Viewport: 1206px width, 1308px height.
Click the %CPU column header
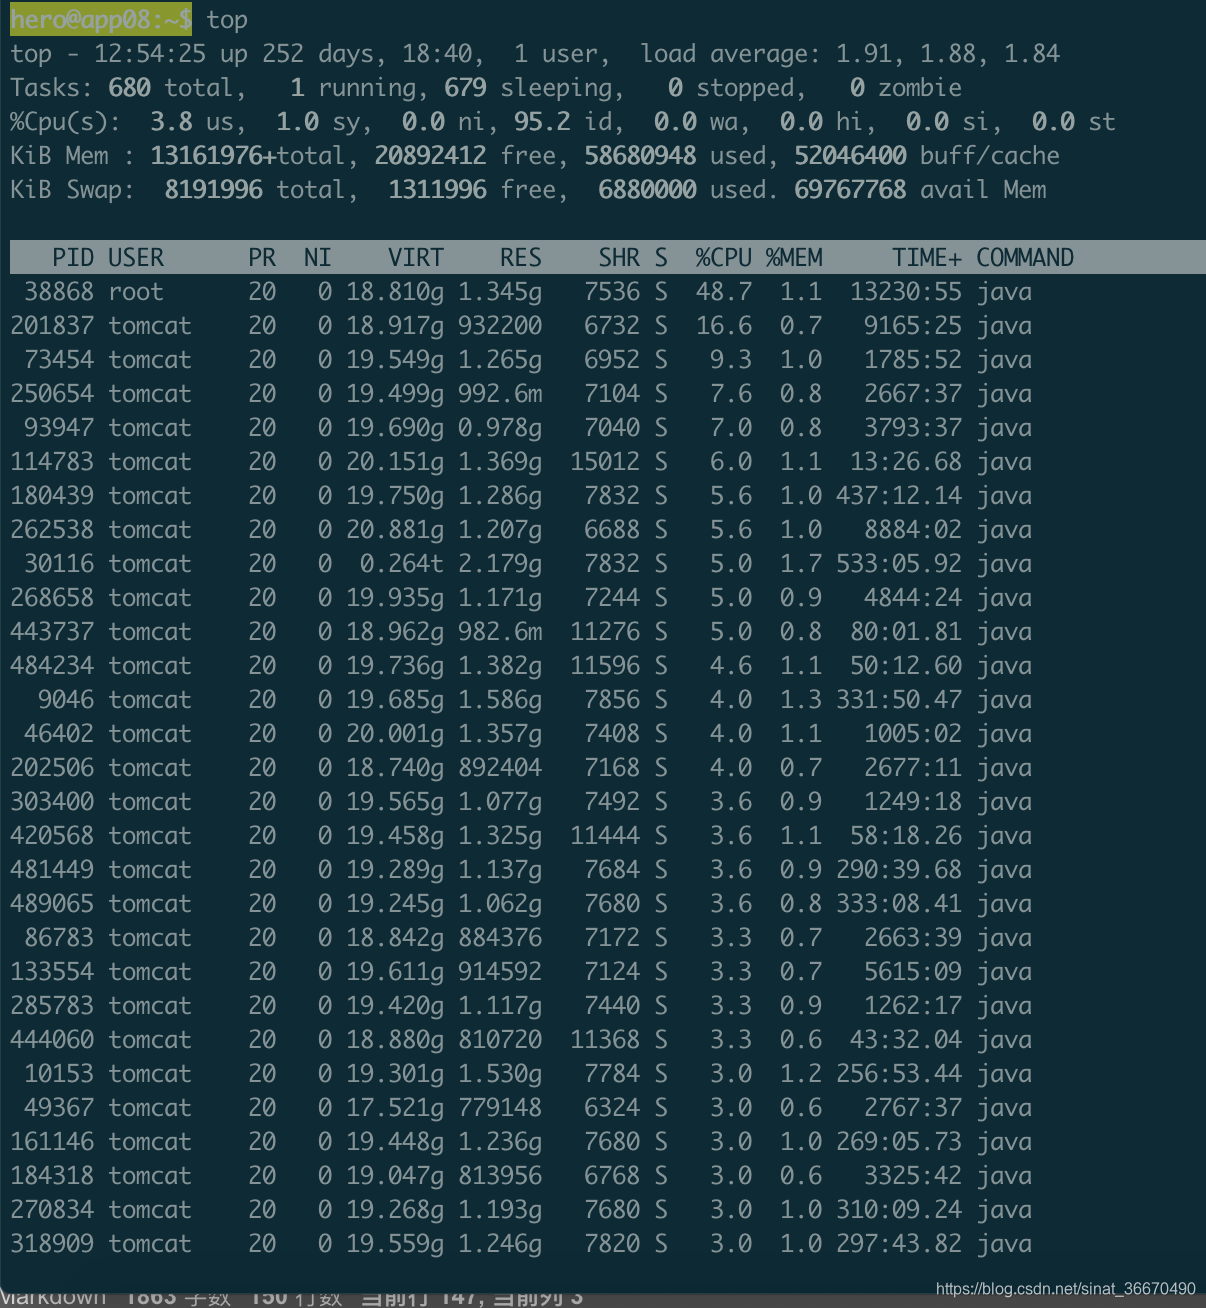724,257
